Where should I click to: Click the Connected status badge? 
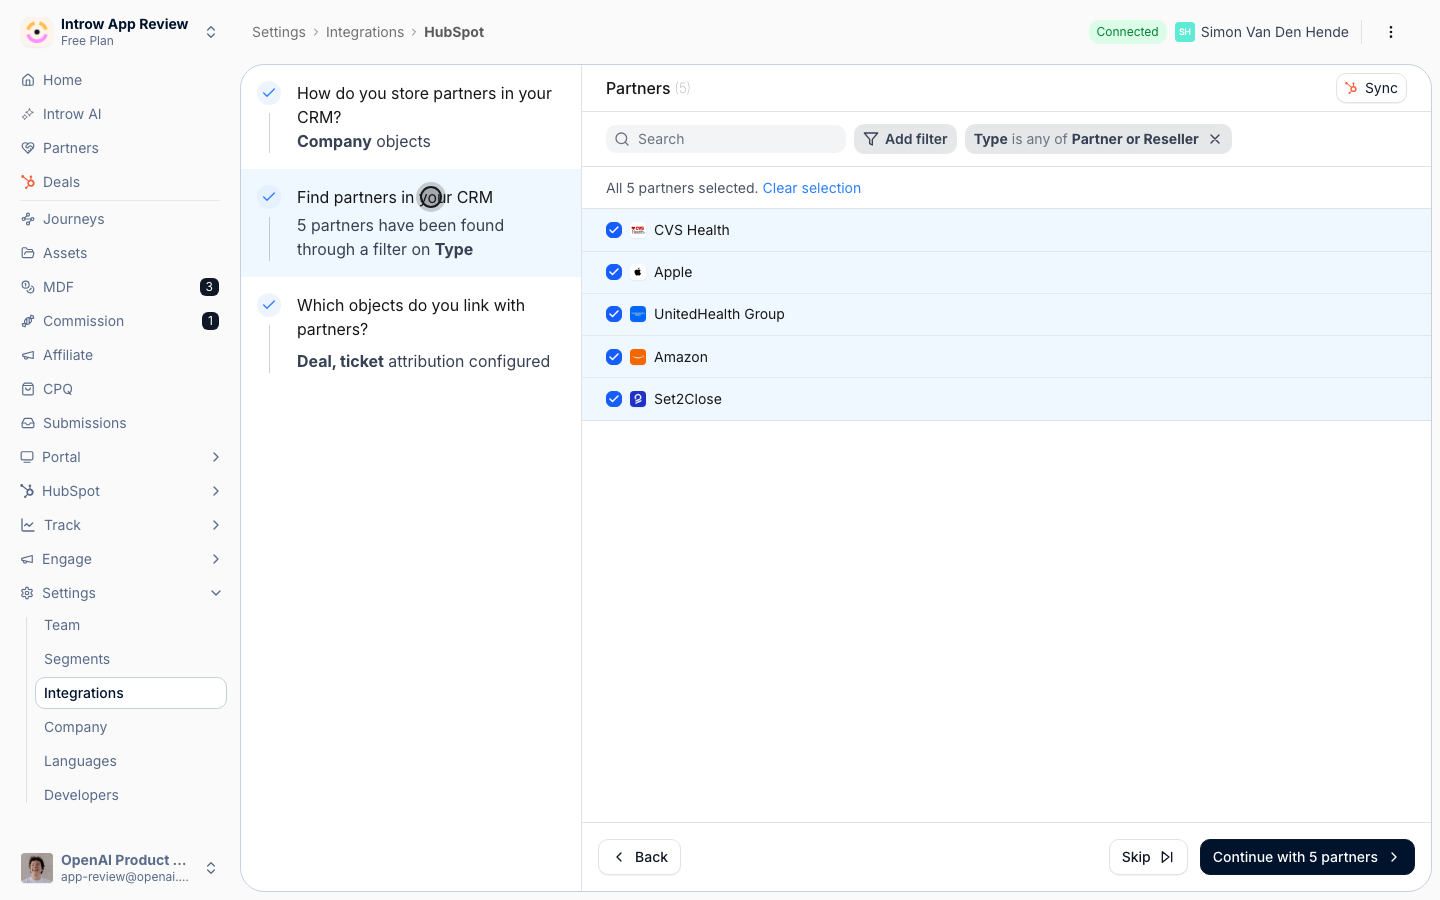(1127, 32)
